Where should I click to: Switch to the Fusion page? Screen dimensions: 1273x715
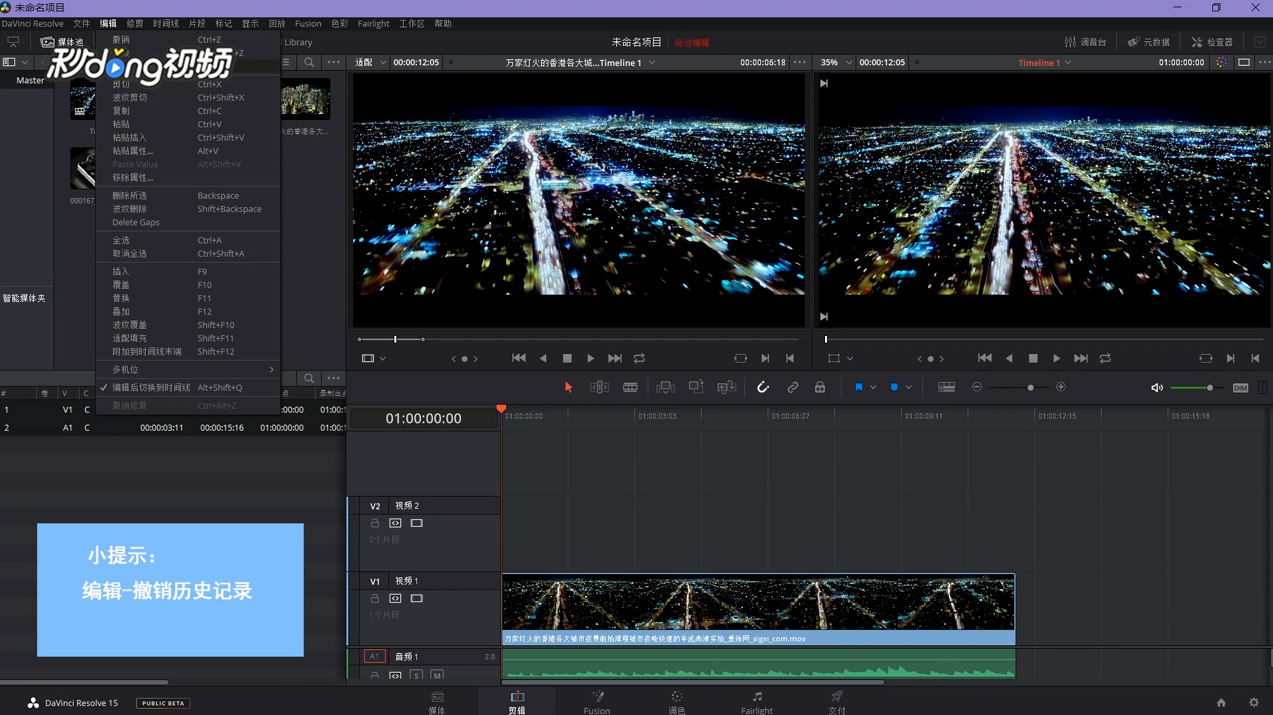point(597,703)
